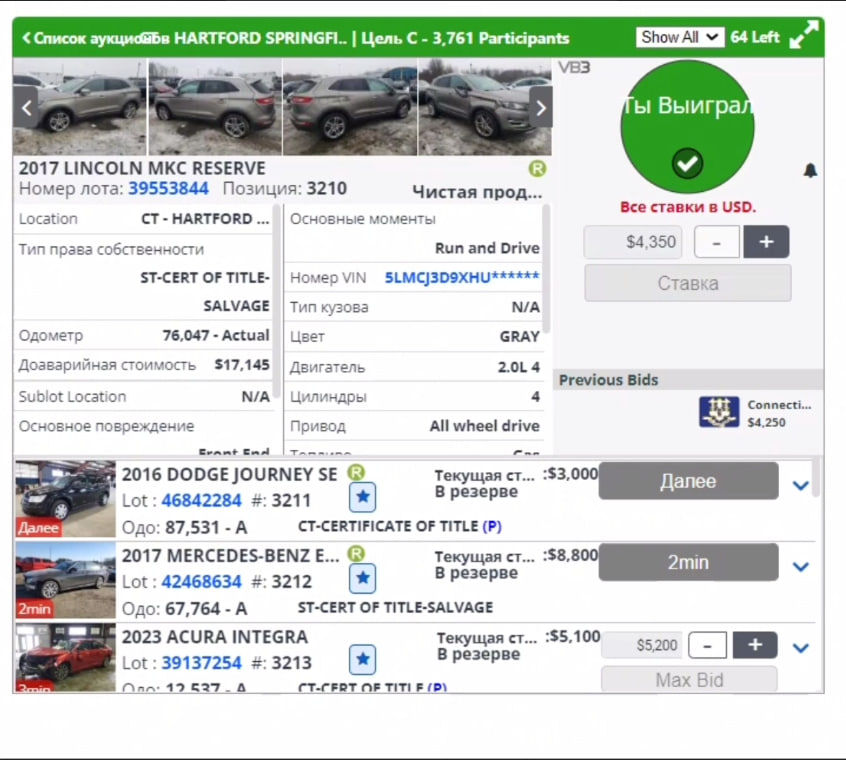
Task: Open lot number 39553844 link
Action: [x=168, y=188]
